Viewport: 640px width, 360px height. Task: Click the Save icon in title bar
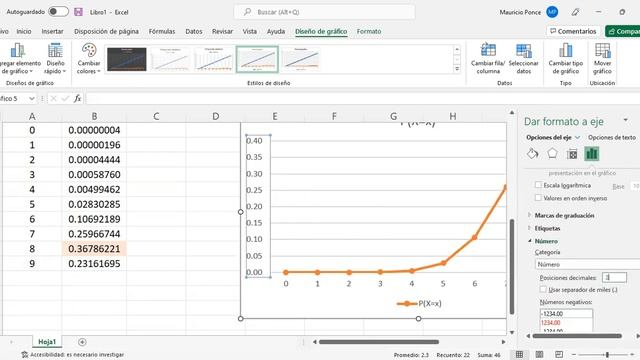click(x=78, y=12)
